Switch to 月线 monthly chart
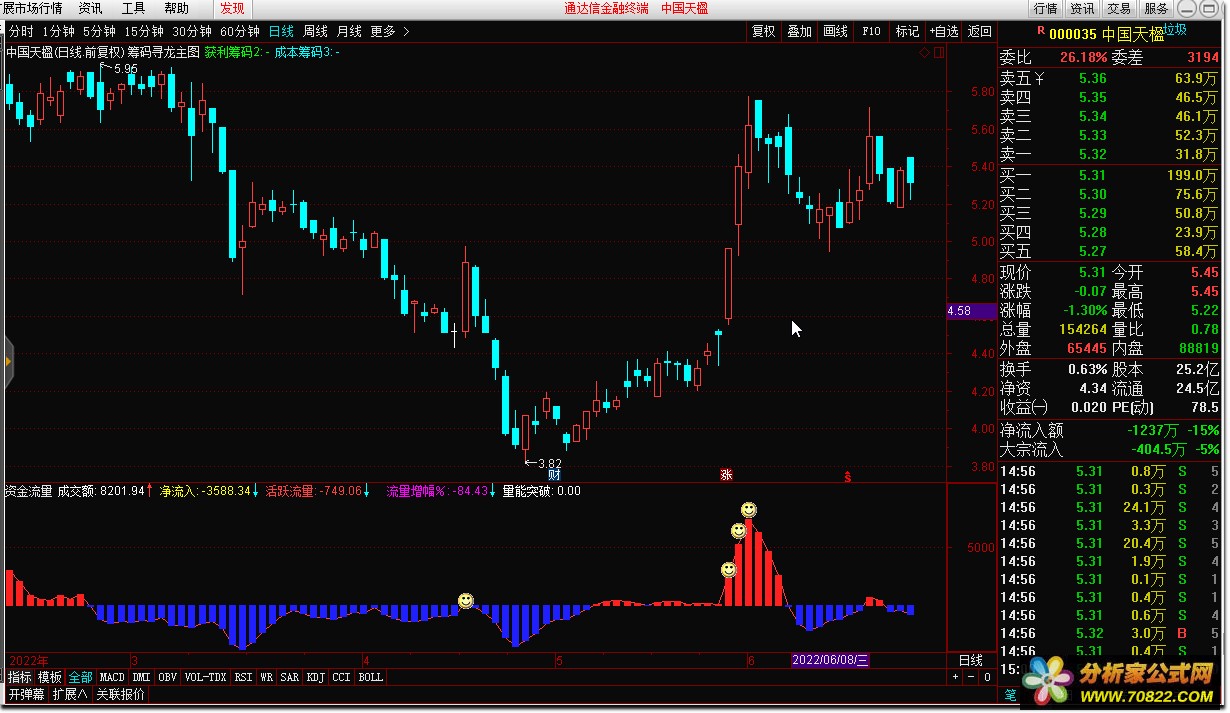The width and height of the screenshot is (1230, 713). coord(349,31)
